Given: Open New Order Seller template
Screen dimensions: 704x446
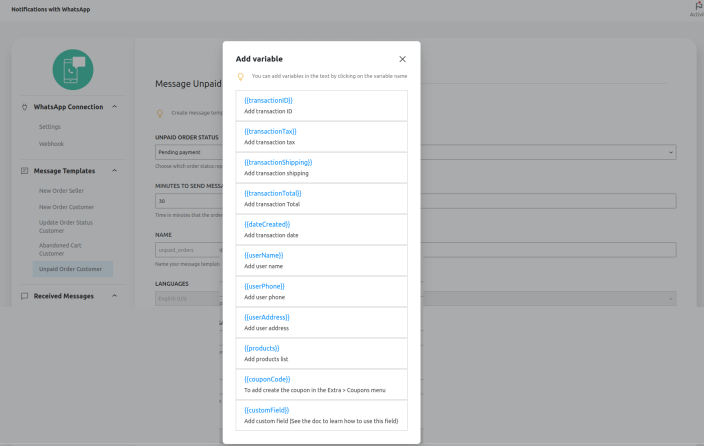Looking at the screenshot, I should 60,190.
